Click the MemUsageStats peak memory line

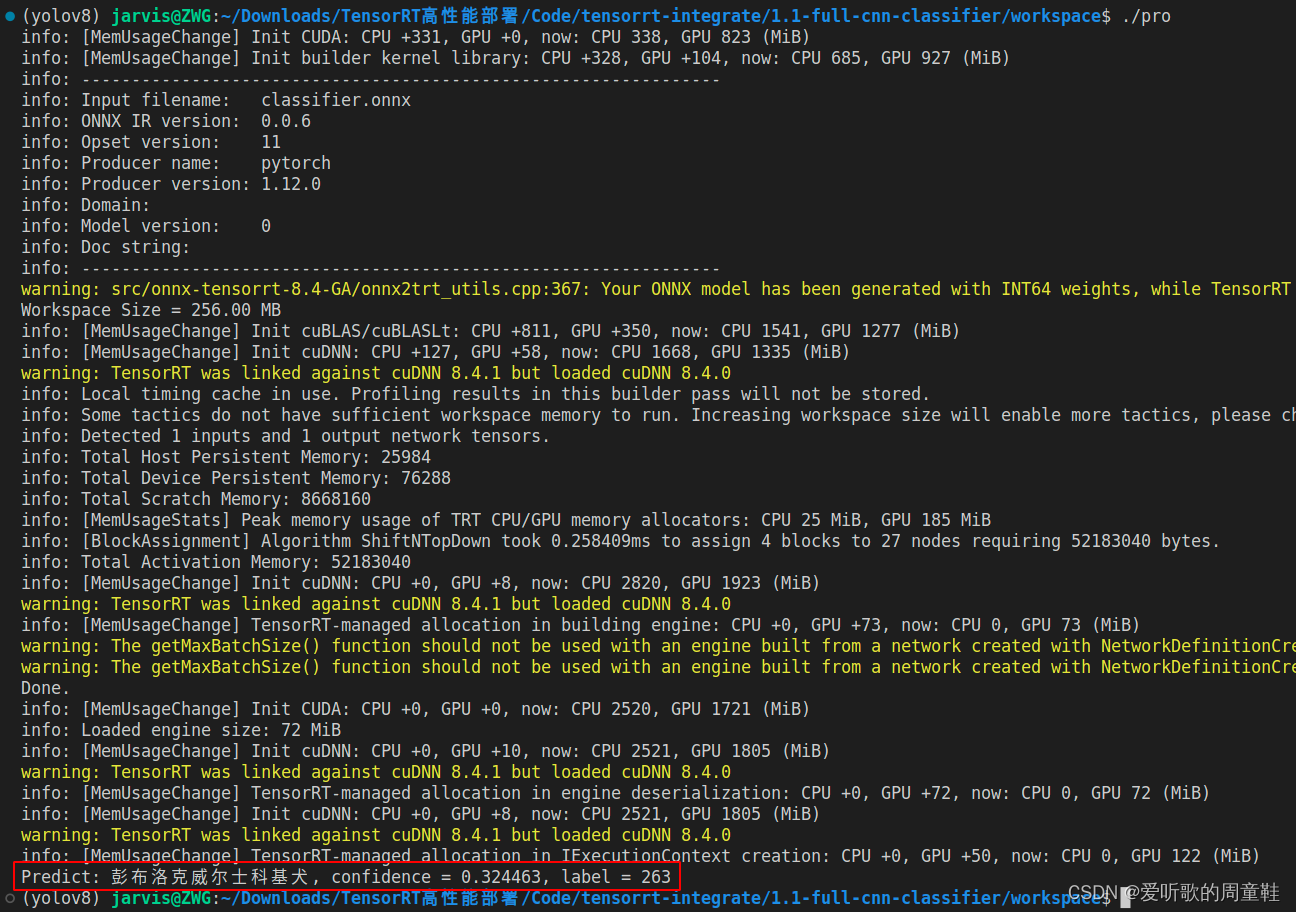point(506,520)
